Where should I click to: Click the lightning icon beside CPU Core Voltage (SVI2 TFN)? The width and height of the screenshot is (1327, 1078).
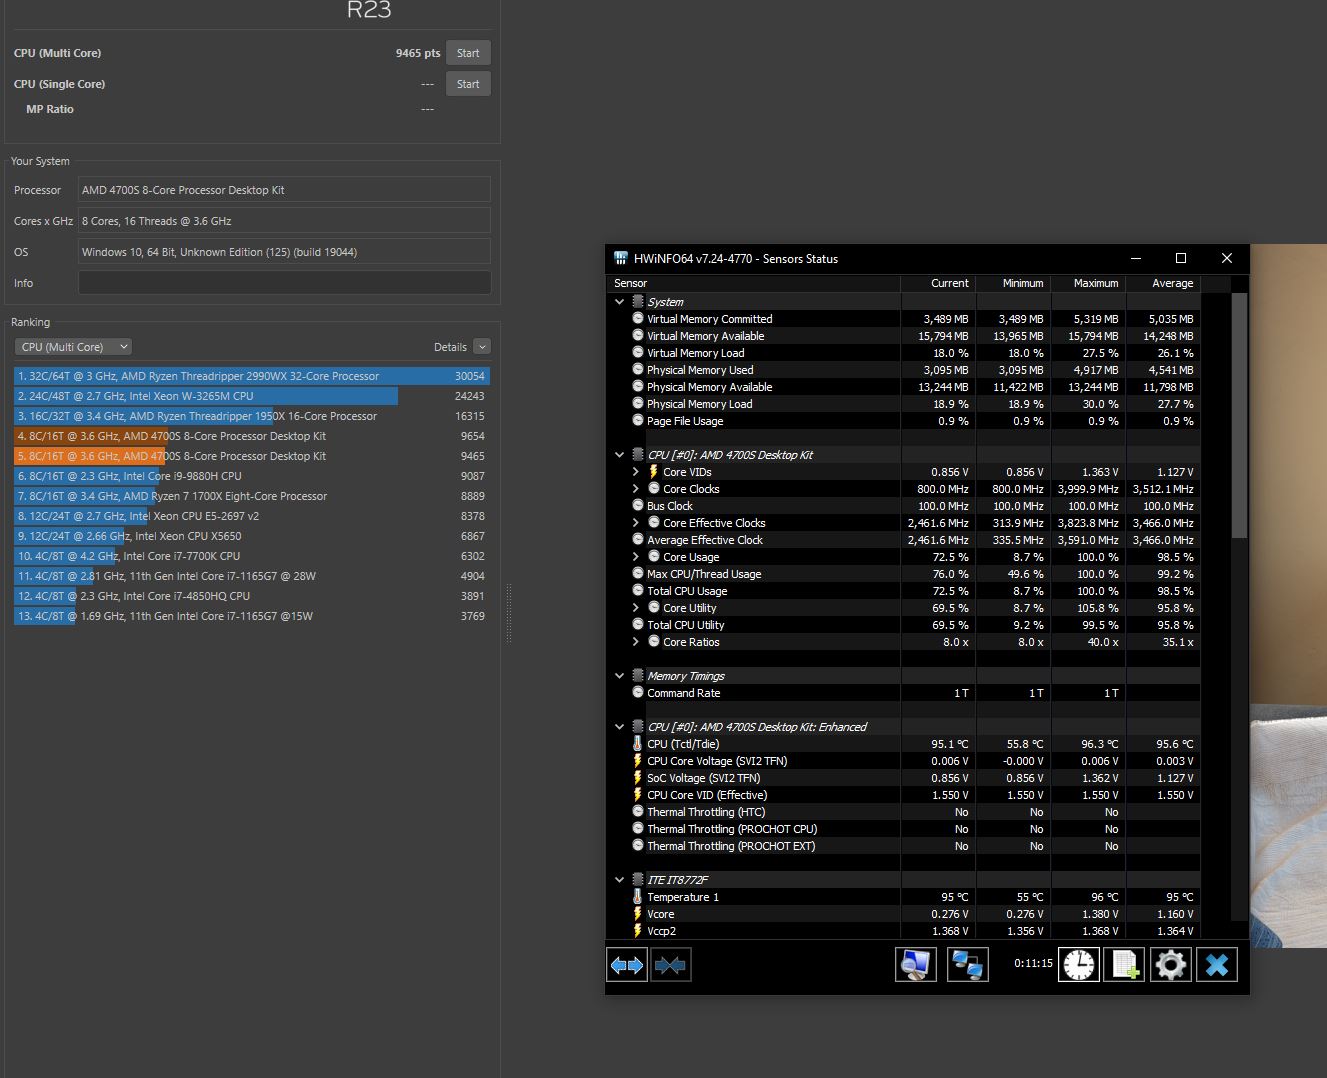[x=638, y=761]
